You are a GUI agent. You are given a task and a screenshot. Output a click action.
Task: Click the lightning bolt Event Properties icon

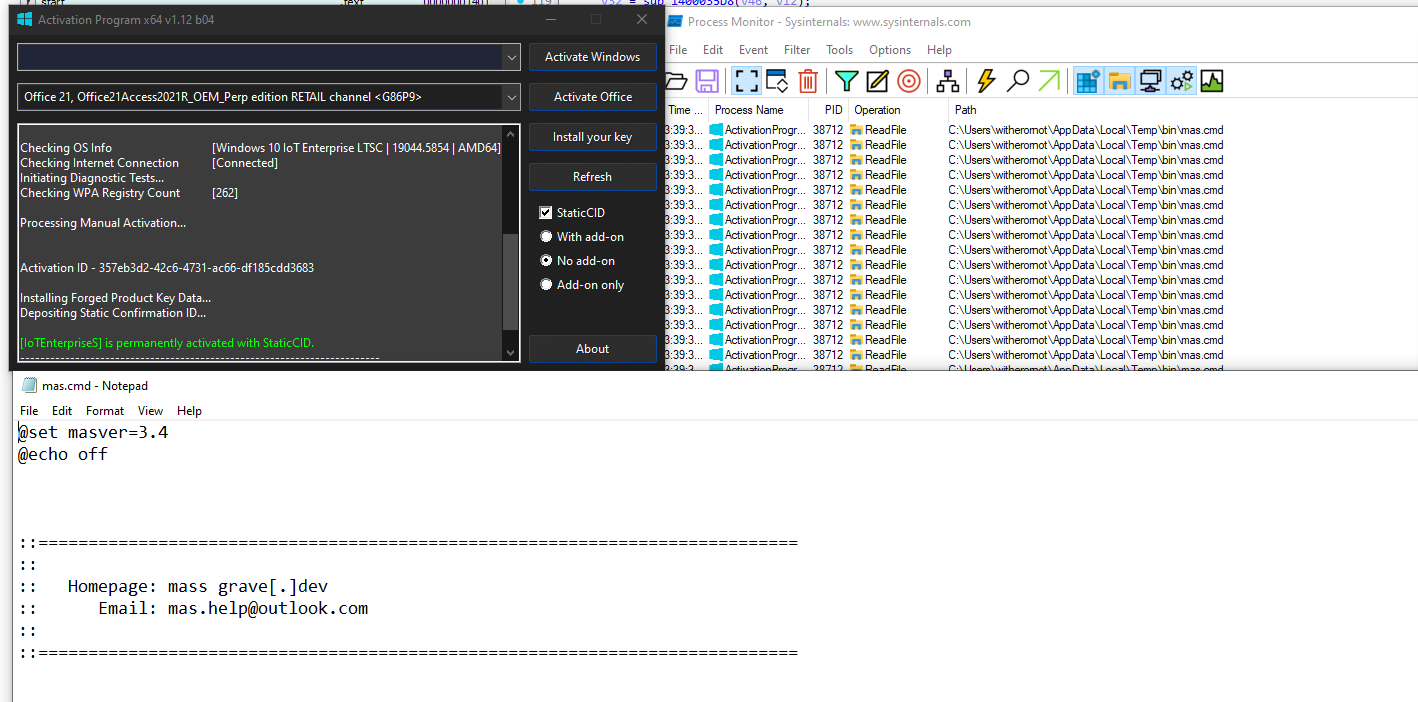[987, 81]
